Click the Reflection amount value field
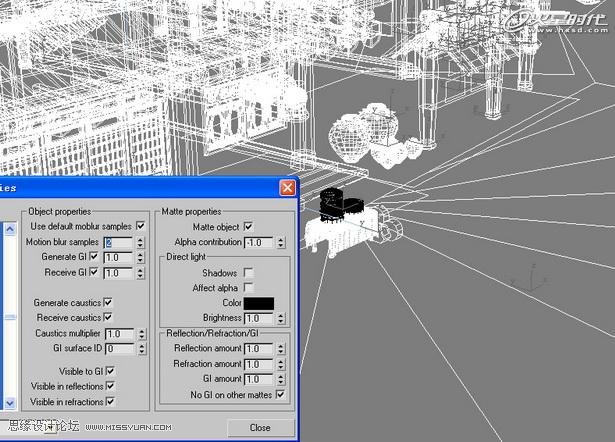 click(x=258, y=349)
